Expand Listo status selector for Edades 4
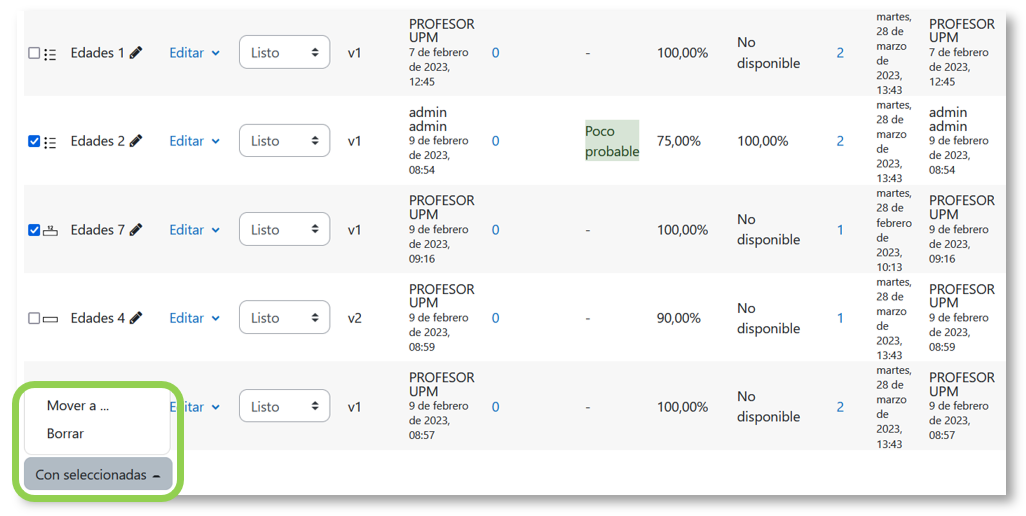Image resolution: width=1026 pixels, height=516 pixels. click(284, 318)
